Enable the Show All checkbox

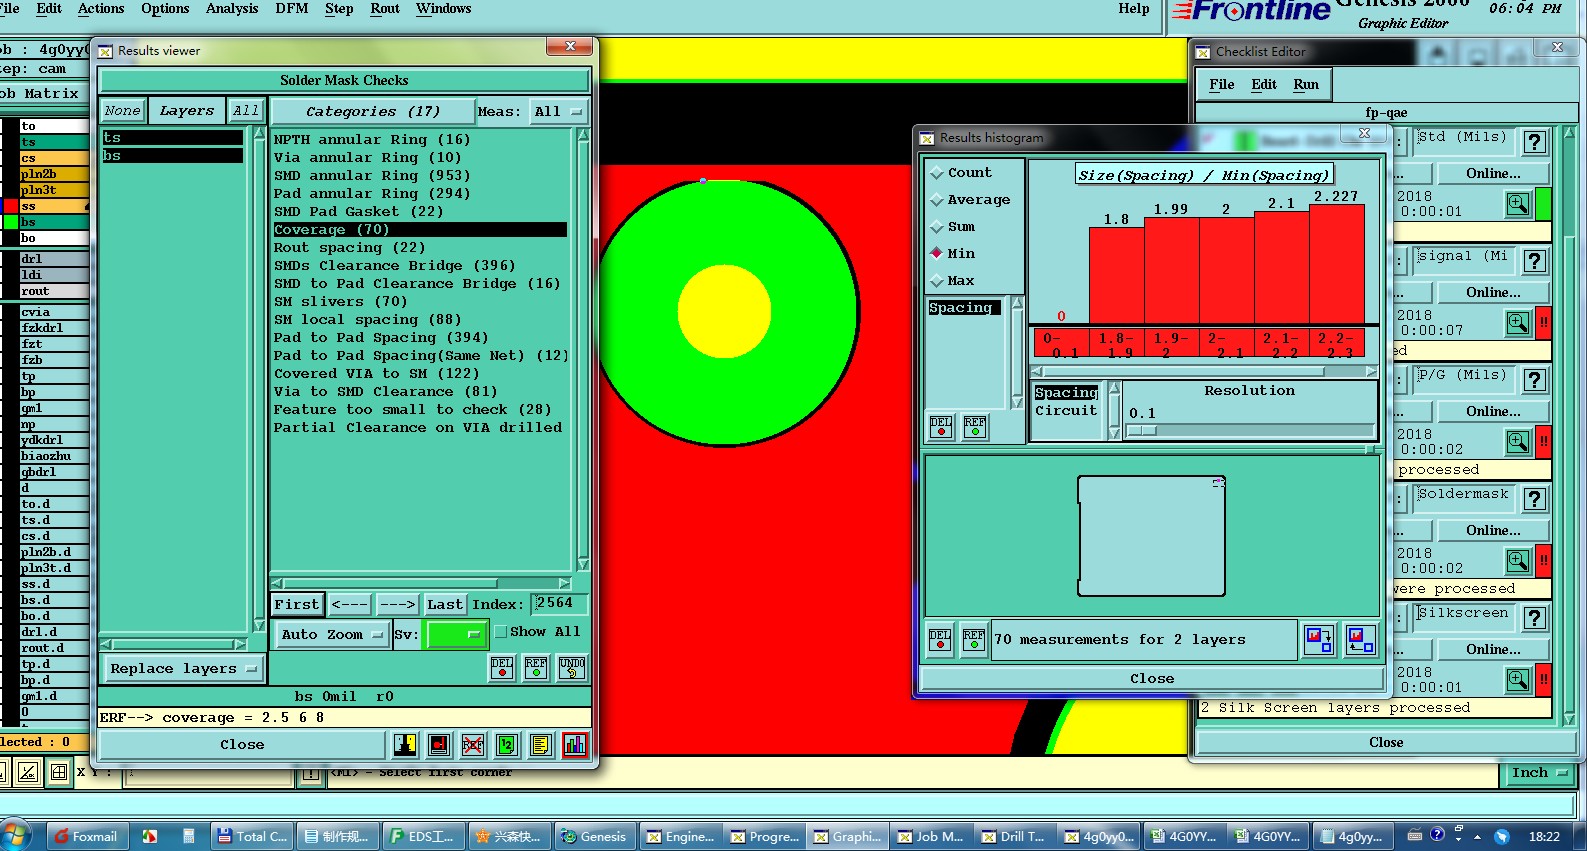(501, 632)
